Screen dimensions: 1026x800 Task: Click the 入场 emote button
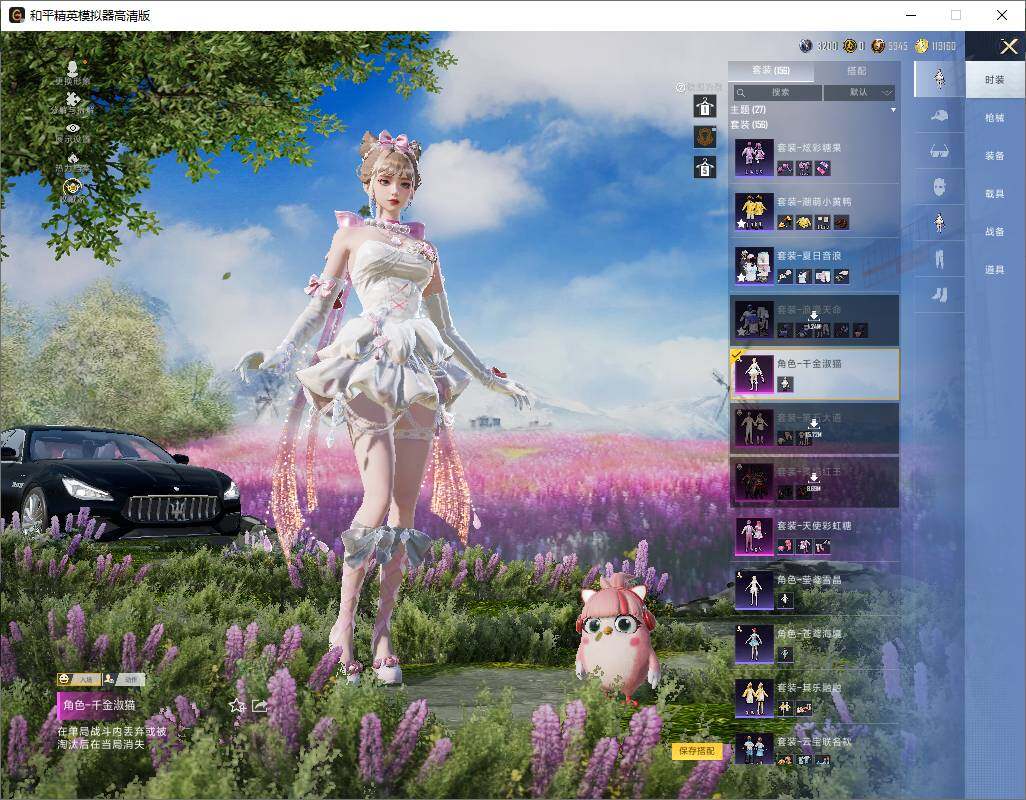(x=79, y=680)
